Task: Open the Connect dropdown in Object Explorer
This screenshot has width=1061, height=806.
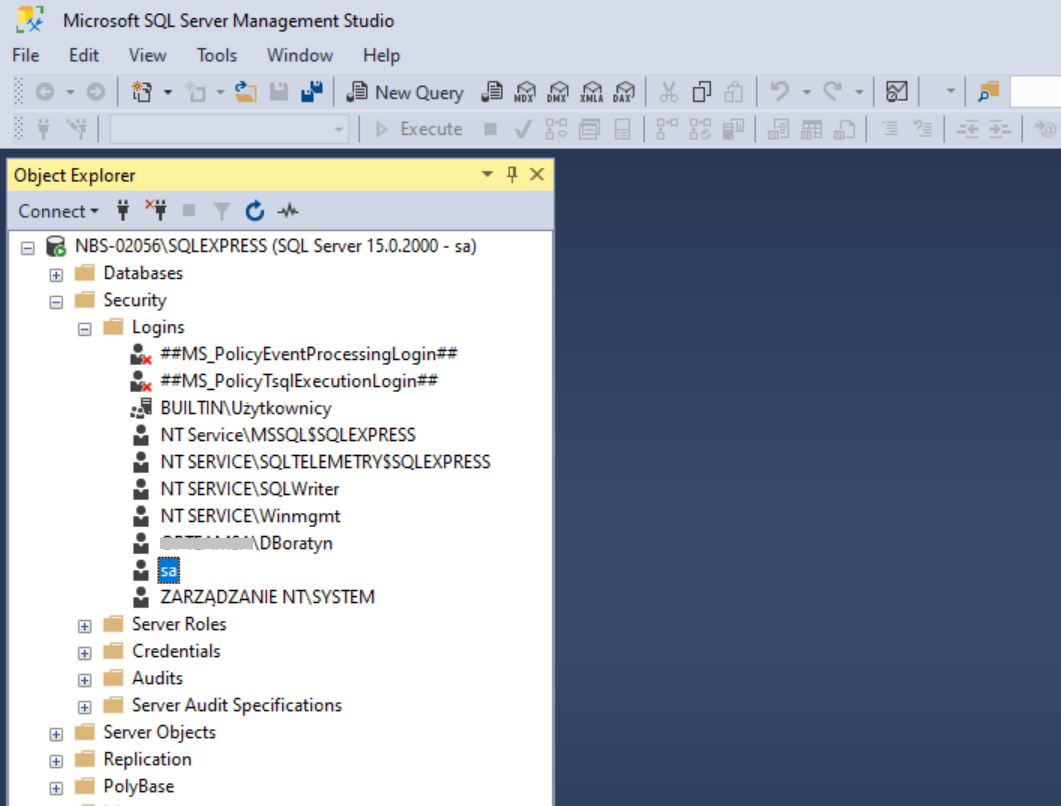Action: coord(58,211)
